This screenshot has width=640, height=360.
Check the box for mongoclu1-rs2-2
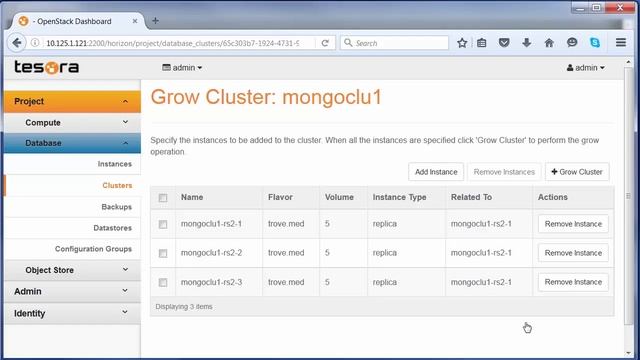tap(163, 253)
